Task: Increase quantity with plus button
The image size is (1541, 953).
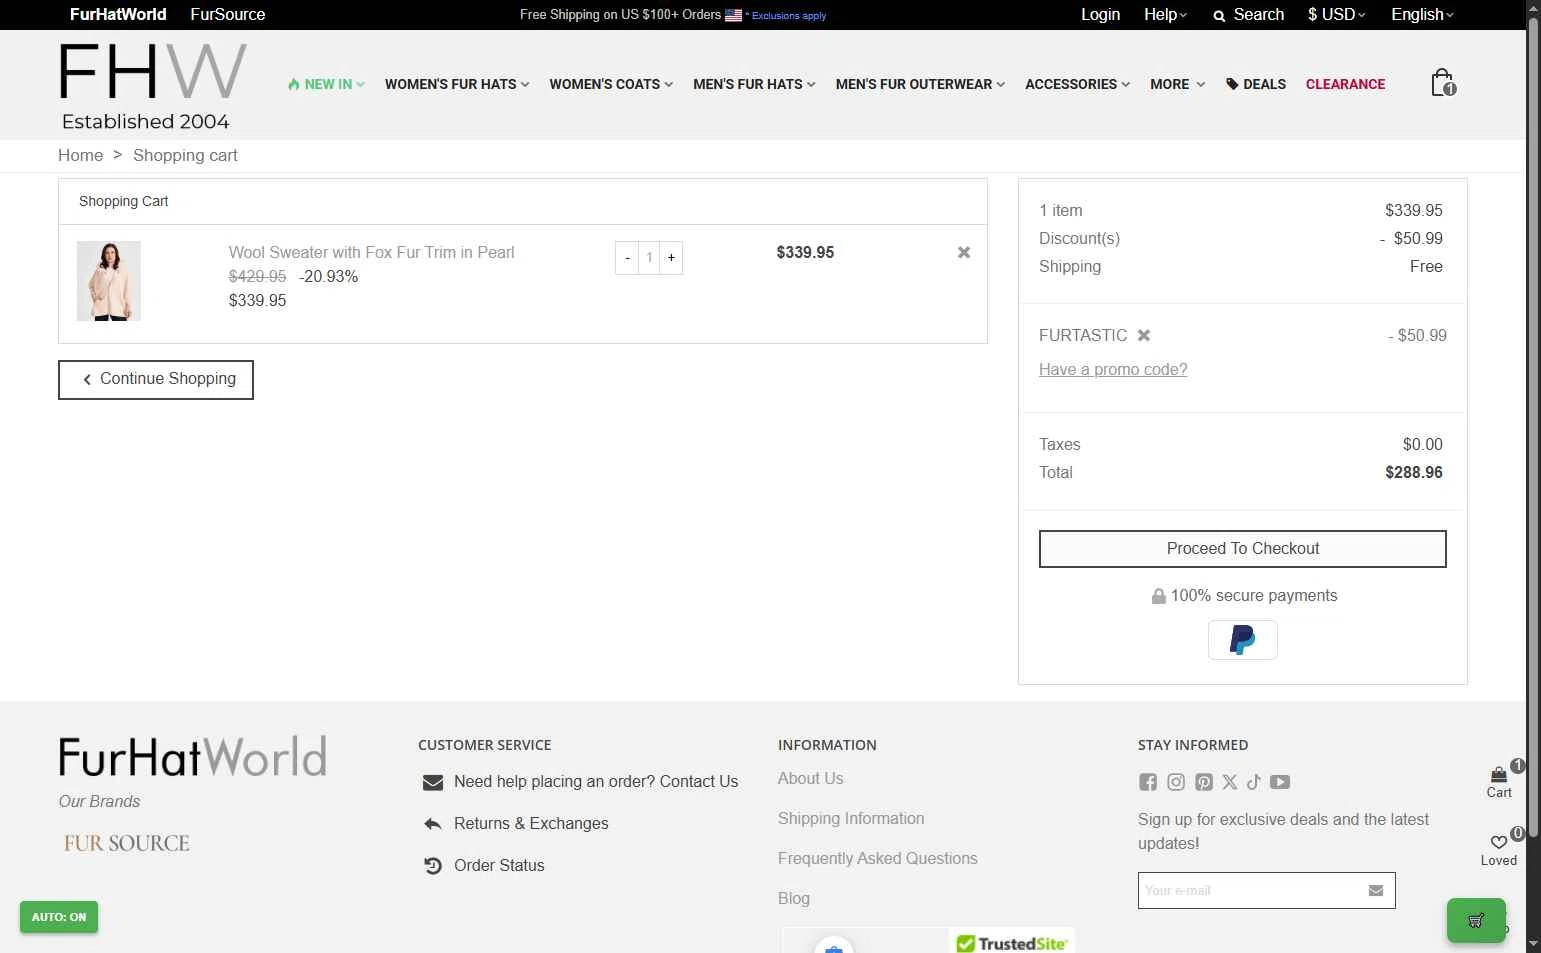Action: coord(671,258)
